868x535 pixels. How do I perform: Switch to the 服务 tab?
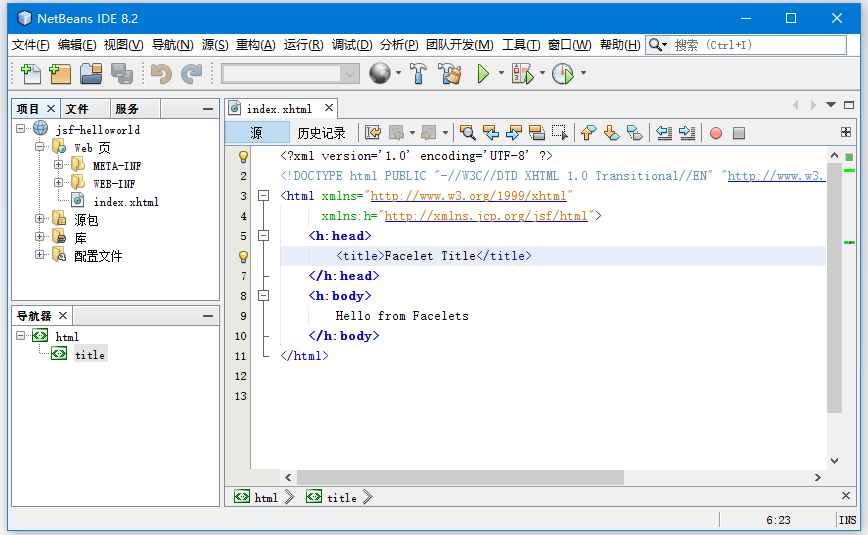click(x=127, y=109)
